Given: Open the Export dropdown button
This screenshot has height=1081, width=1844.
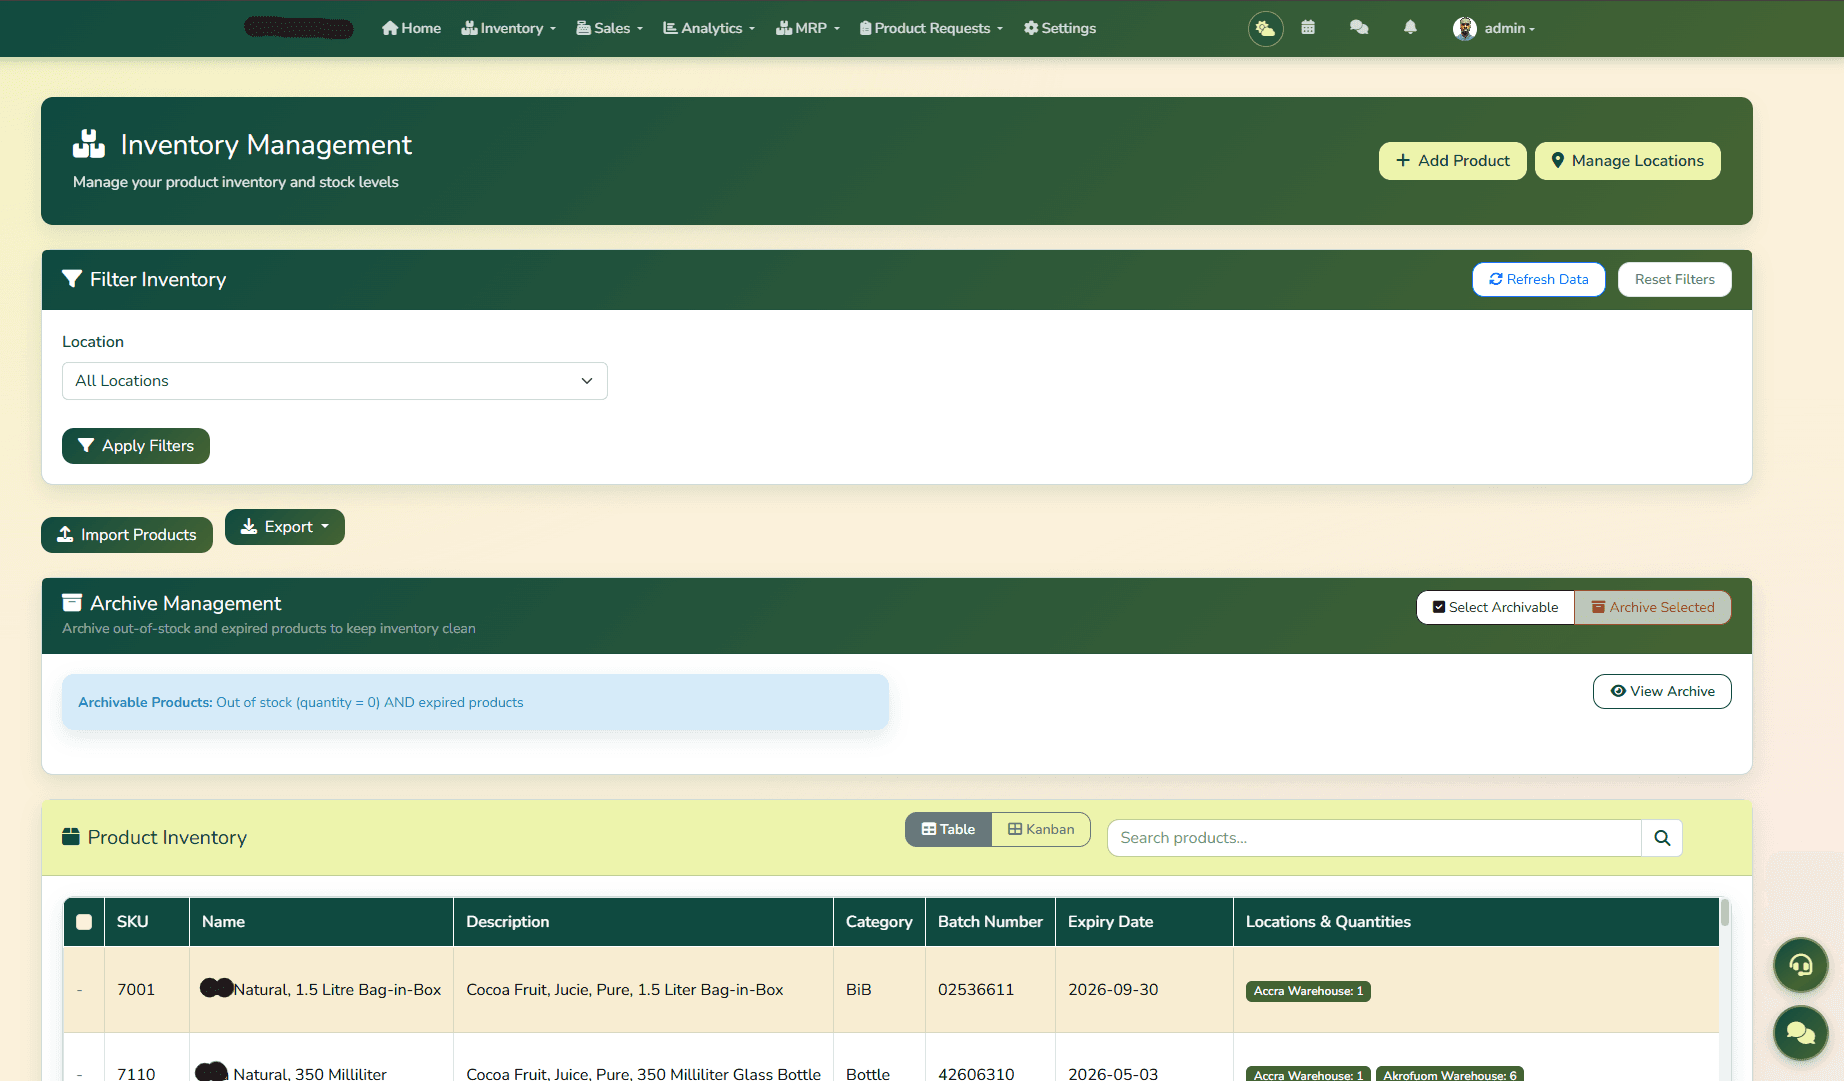Looking at the screenshot, I should [285, 527].
